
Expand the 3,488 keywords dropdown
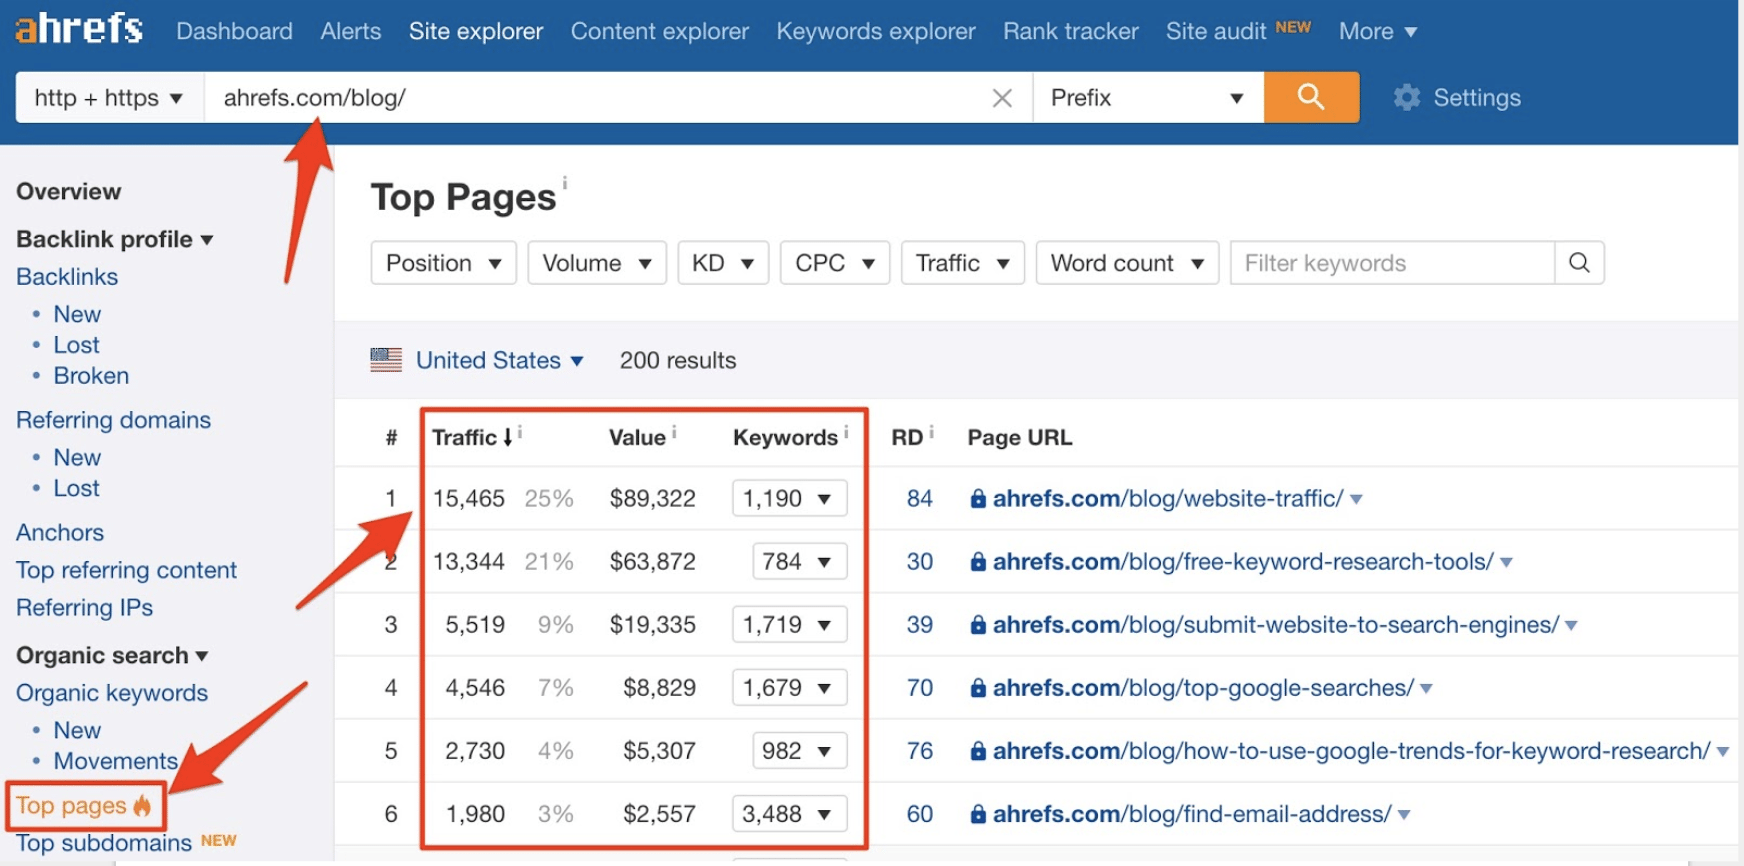(789, 813)
